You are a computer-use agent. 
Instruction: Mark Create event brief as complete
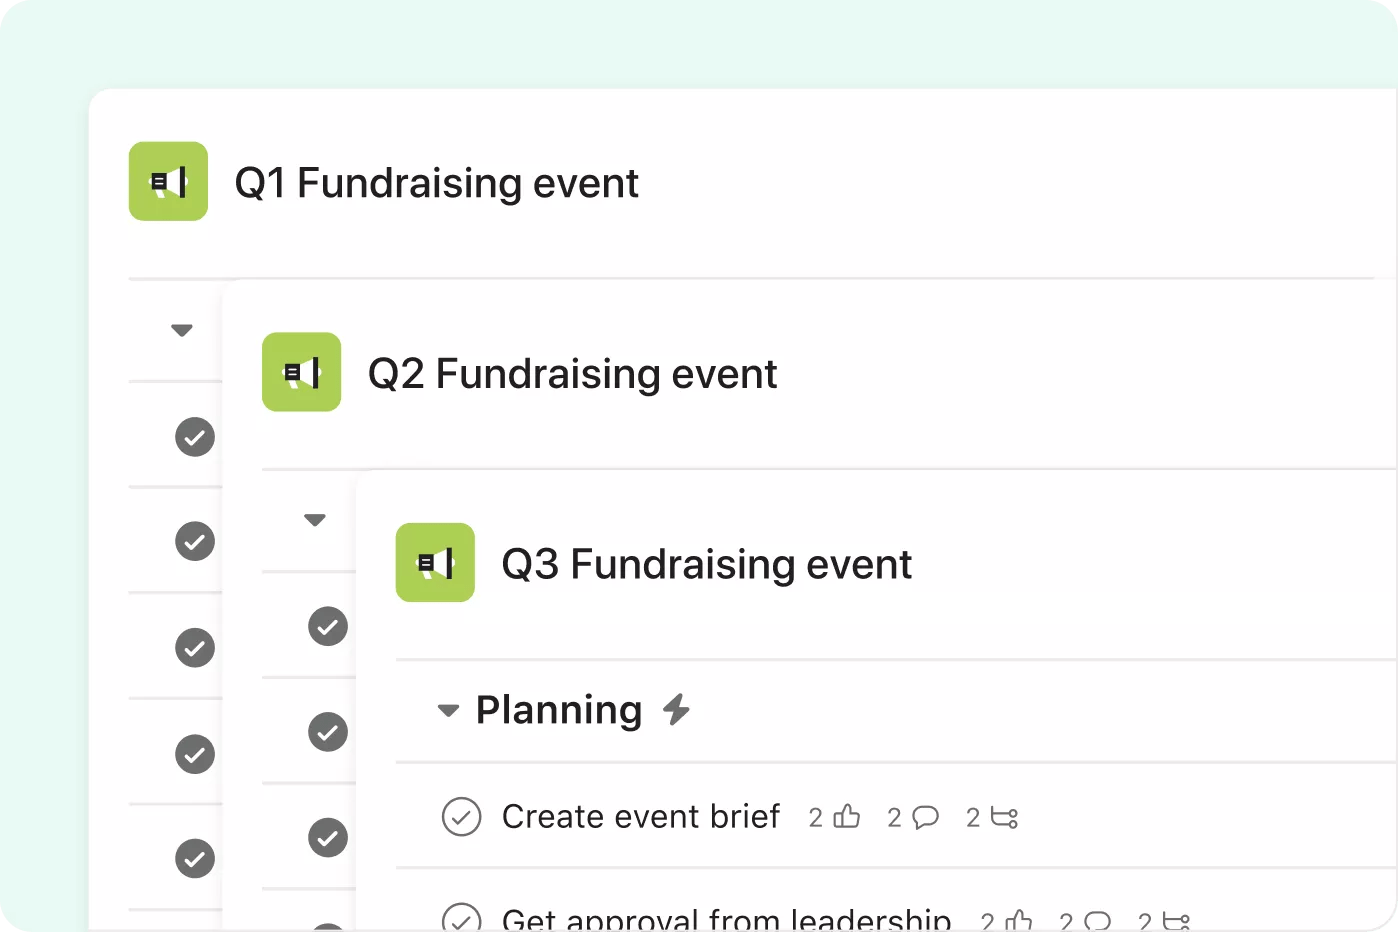point(461,817)
